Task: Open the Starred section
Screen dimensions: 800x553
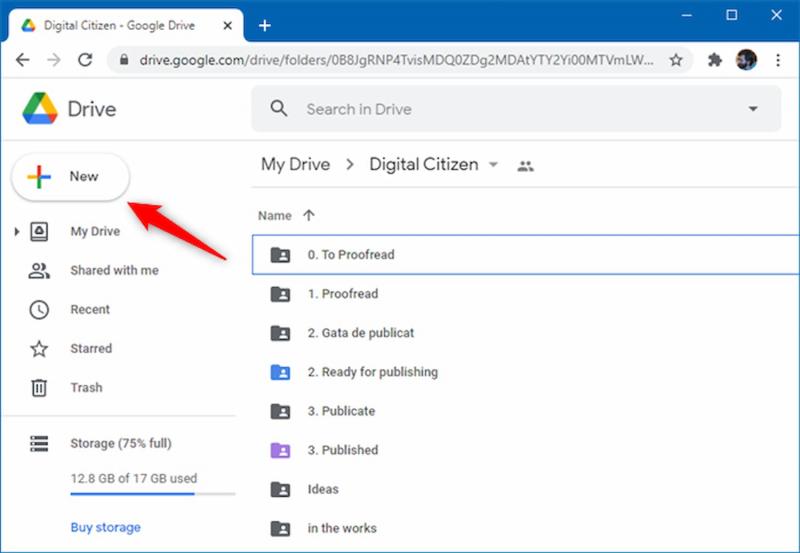Action: click(x=91, y=348)
